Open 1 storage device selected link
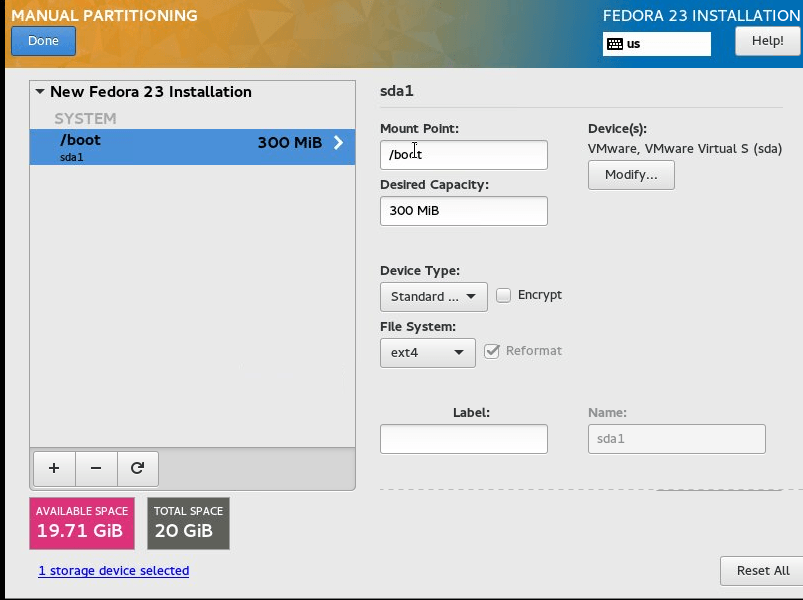This screenshot has height=600, width=803. coord(114,571)
